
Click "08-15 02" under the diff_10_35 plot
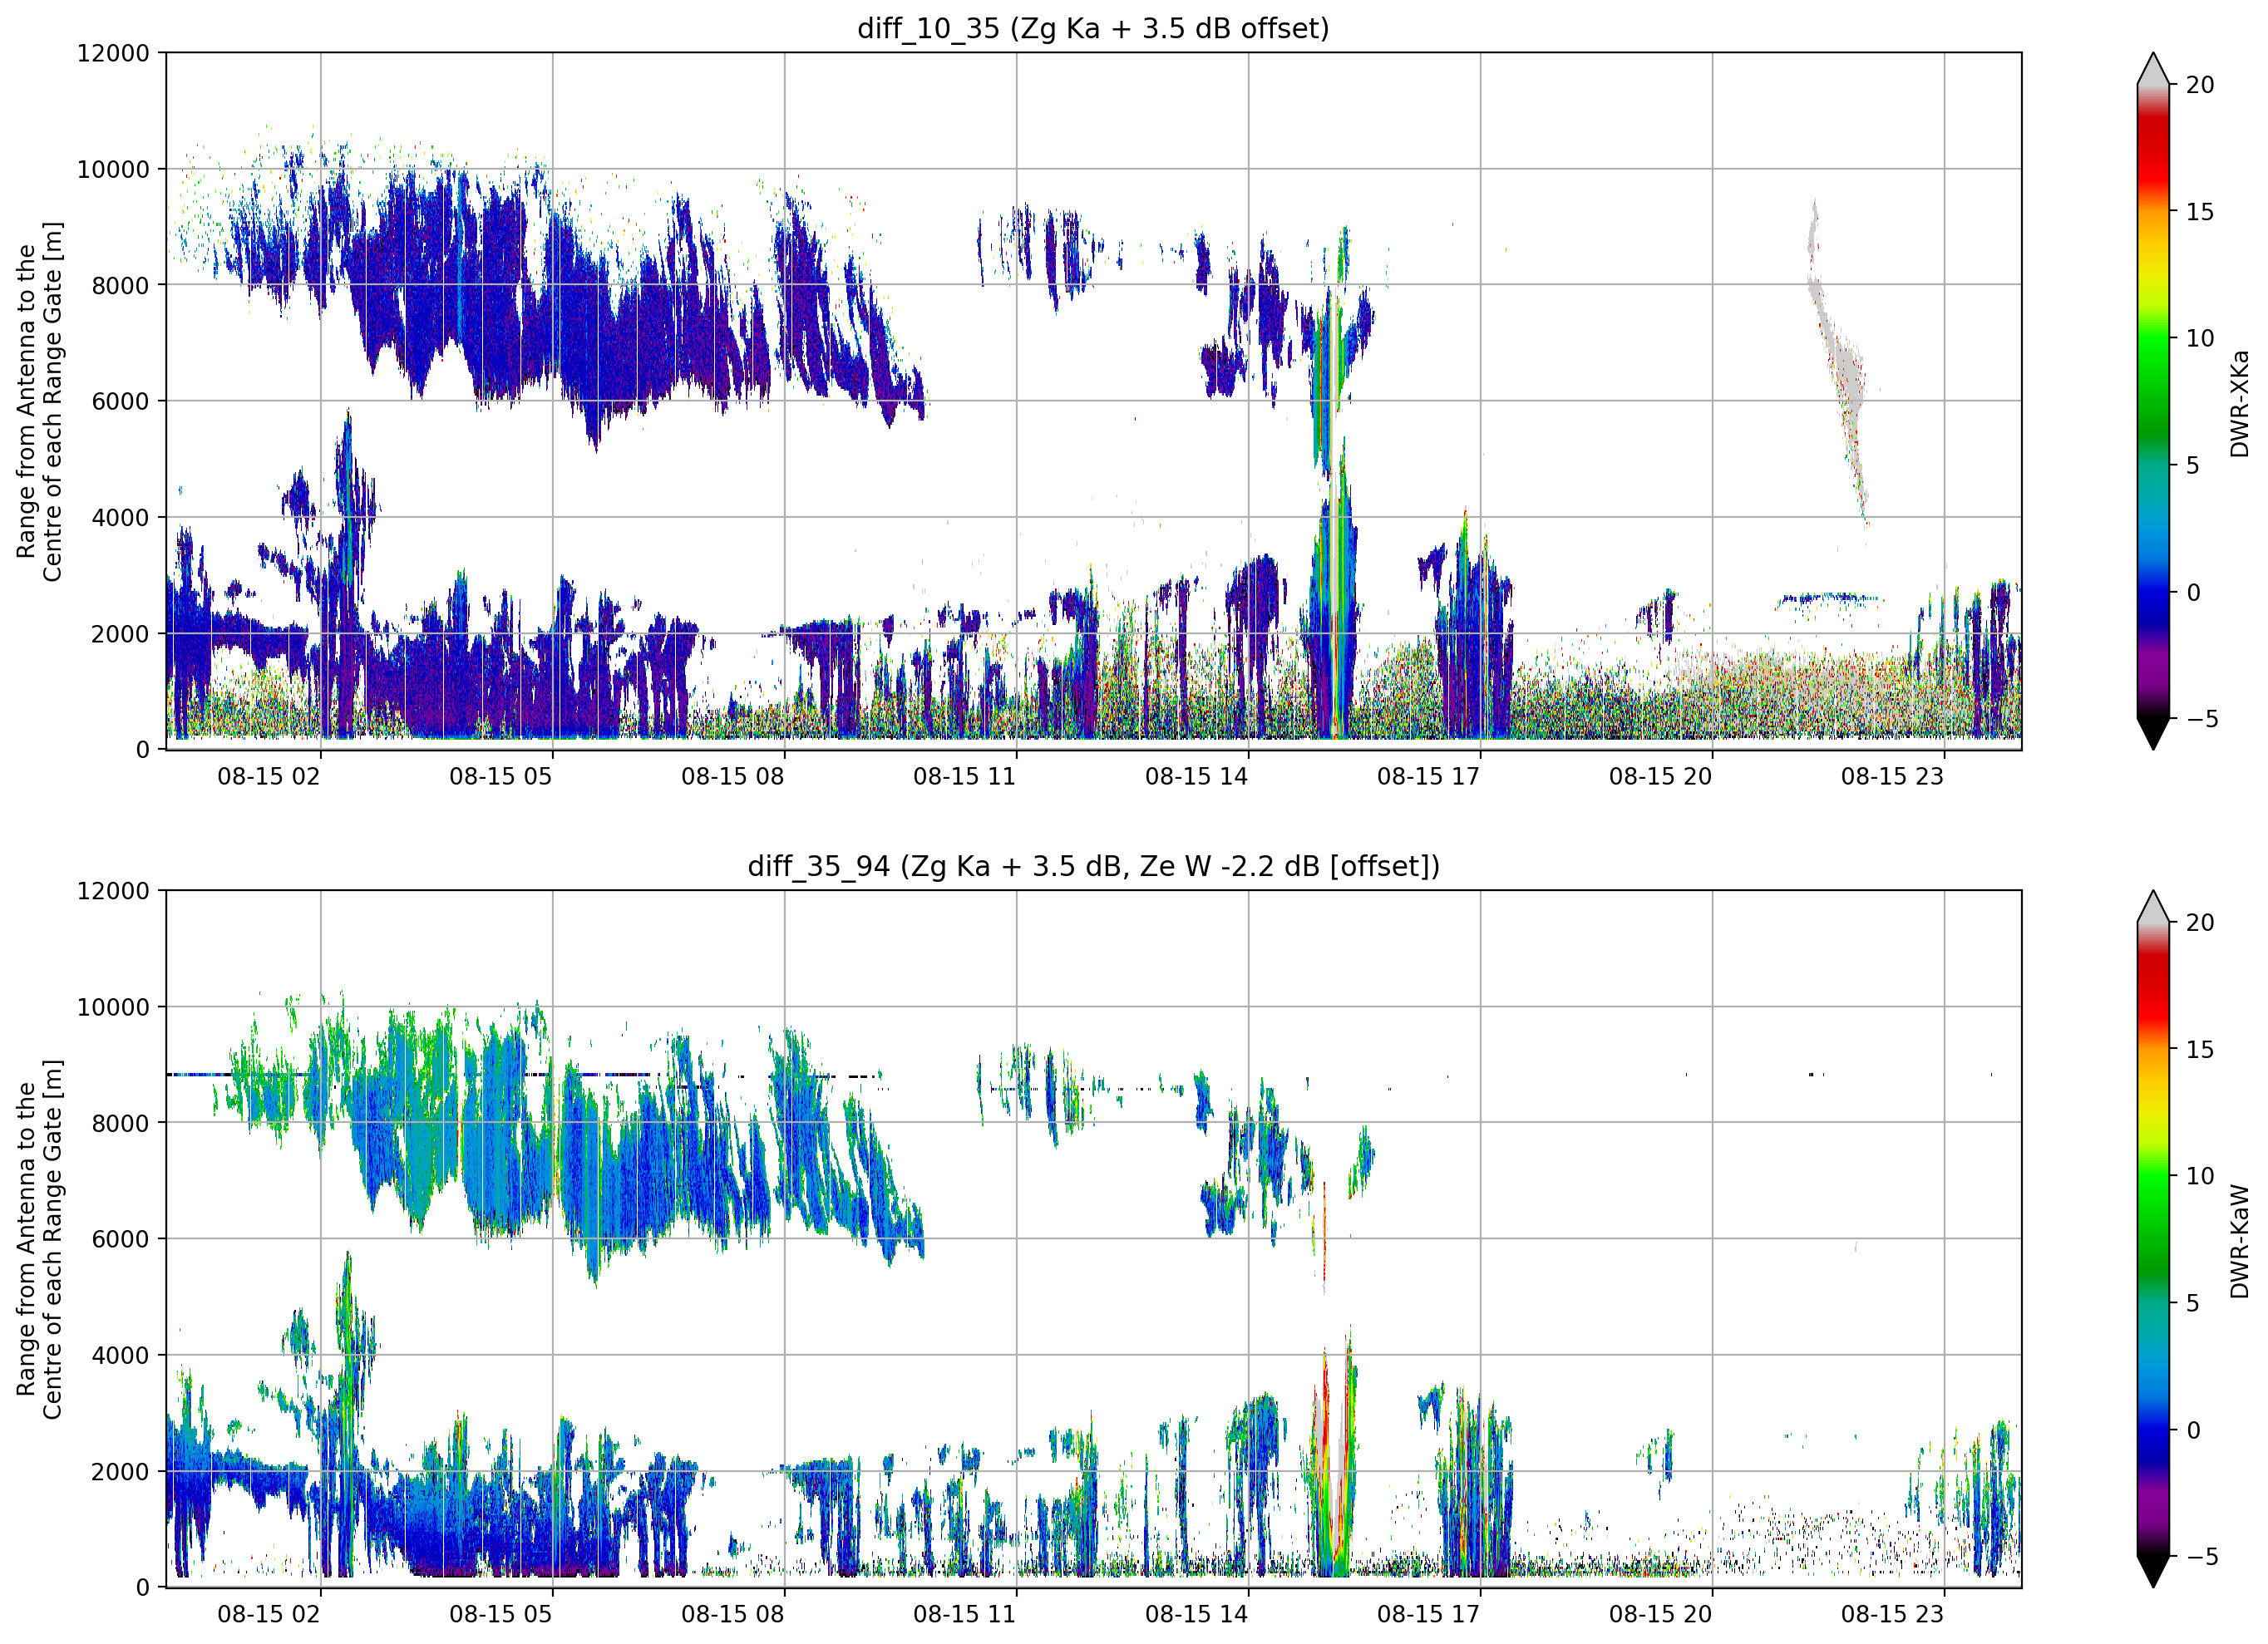(269, 777)
